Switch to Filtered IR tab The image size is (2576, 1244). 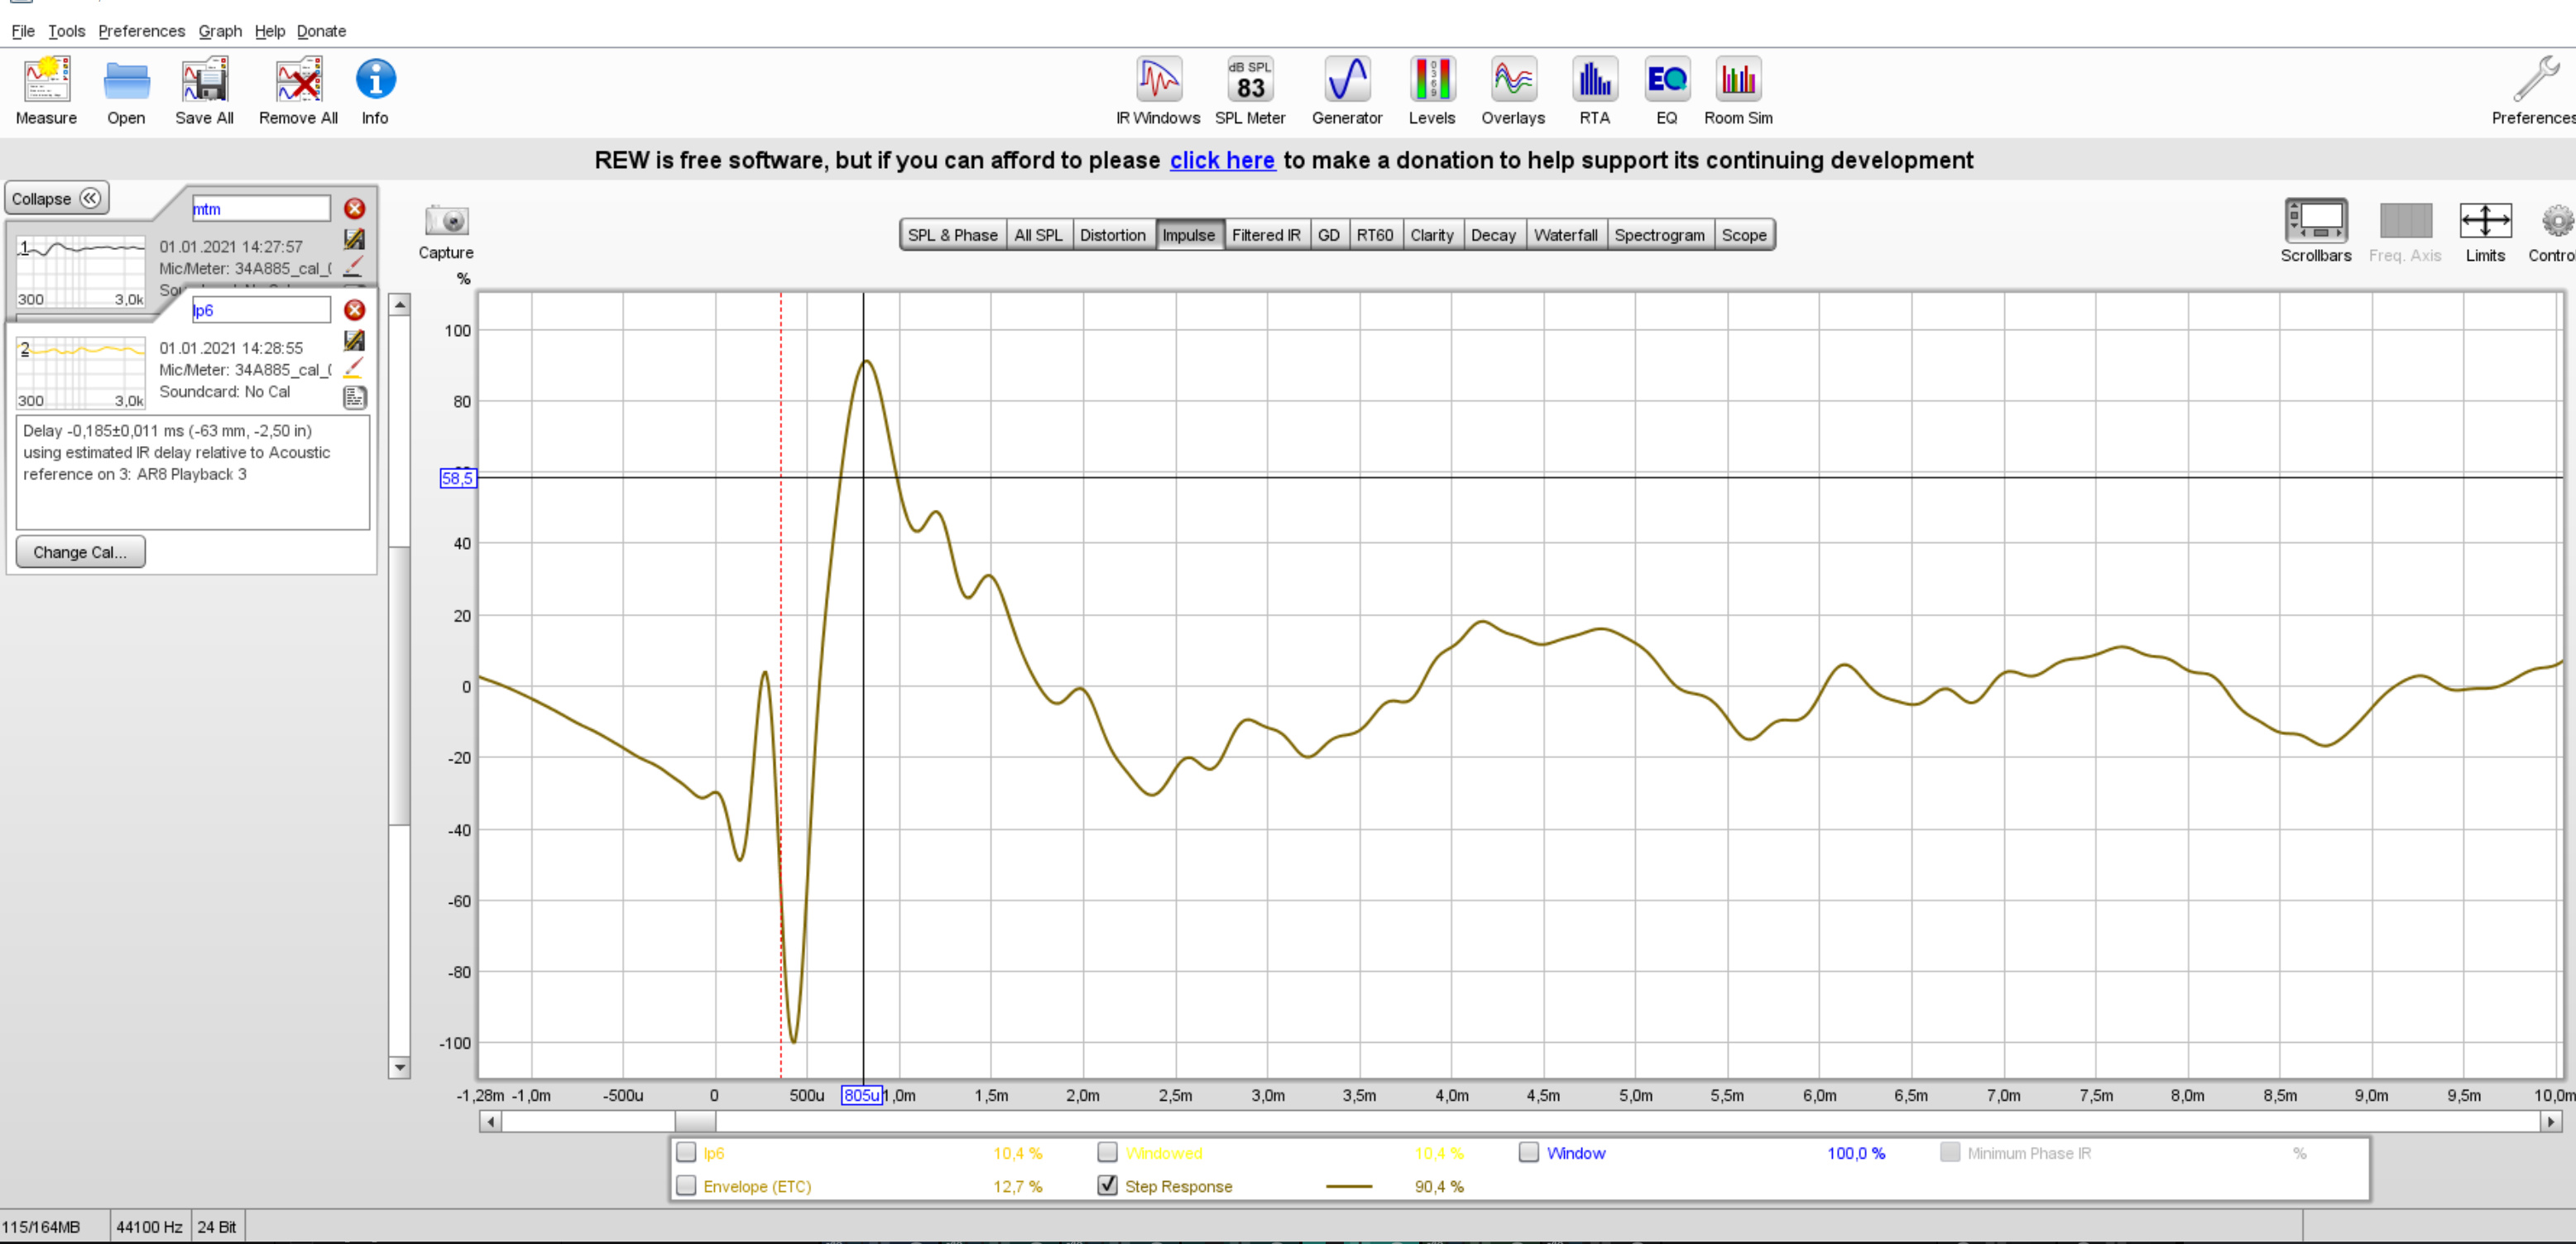coord(1266,235)
